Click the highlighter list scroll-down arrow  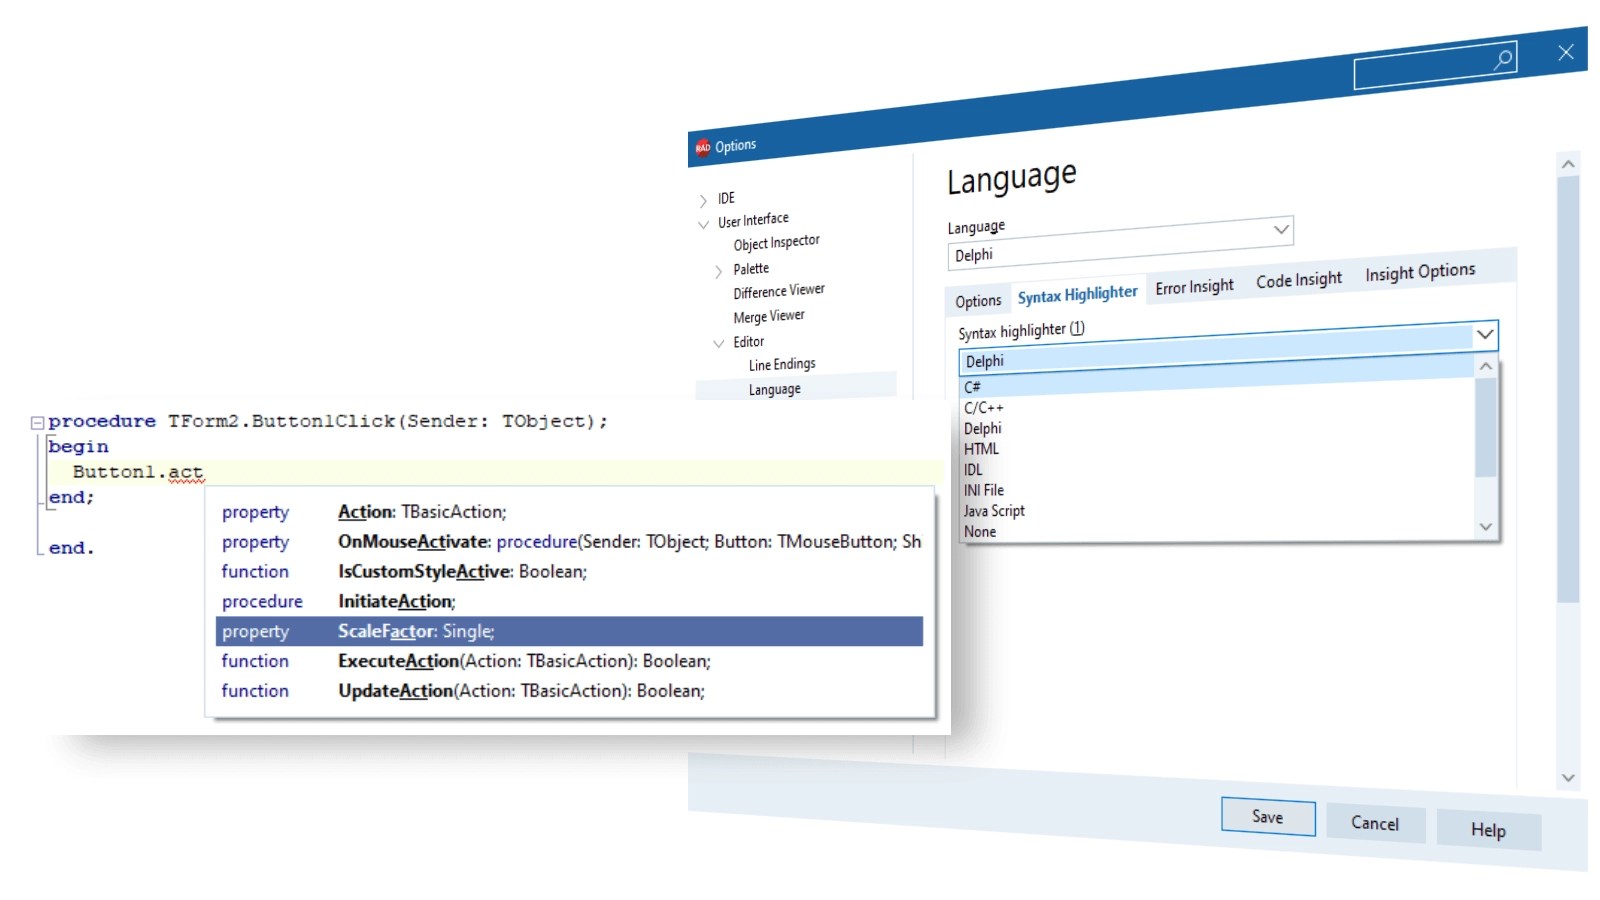tap(1486, 527)
